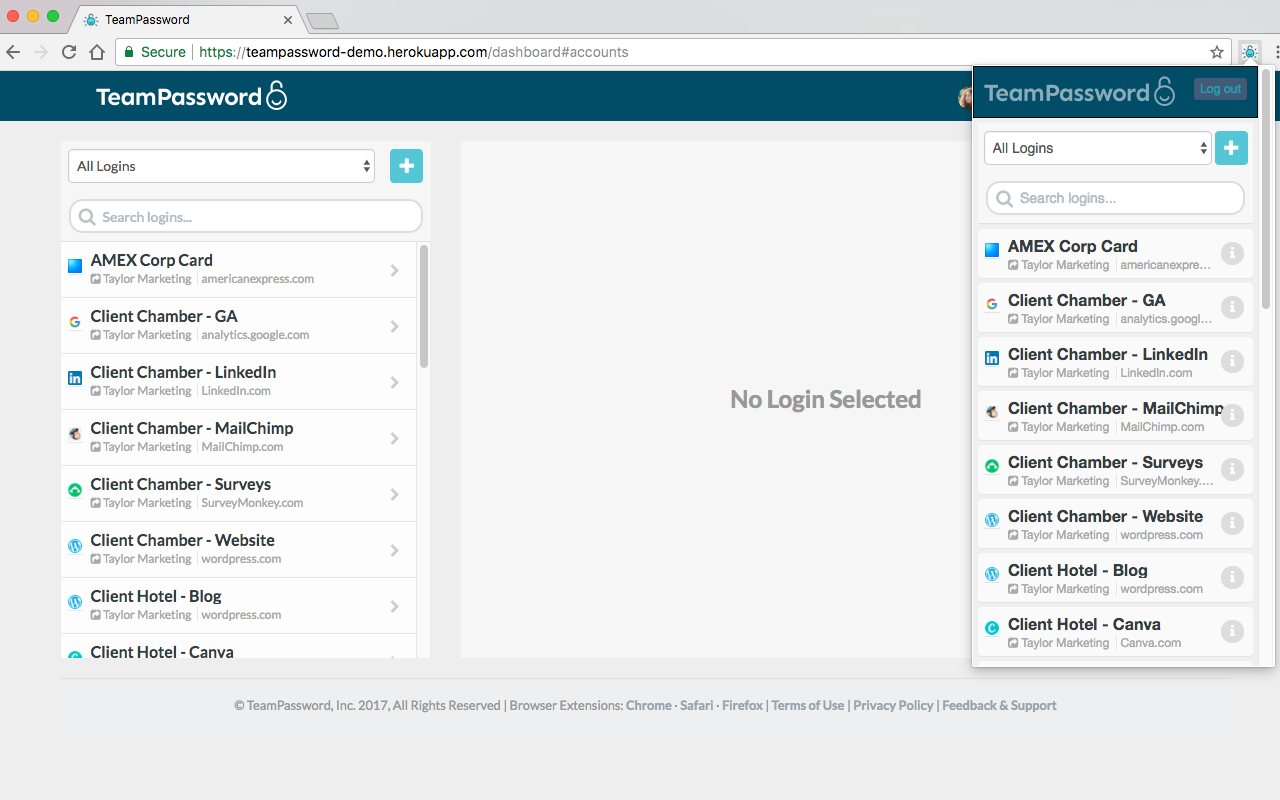
Task: Bookmark page with the star icon
Action: tap(1217, 52)
